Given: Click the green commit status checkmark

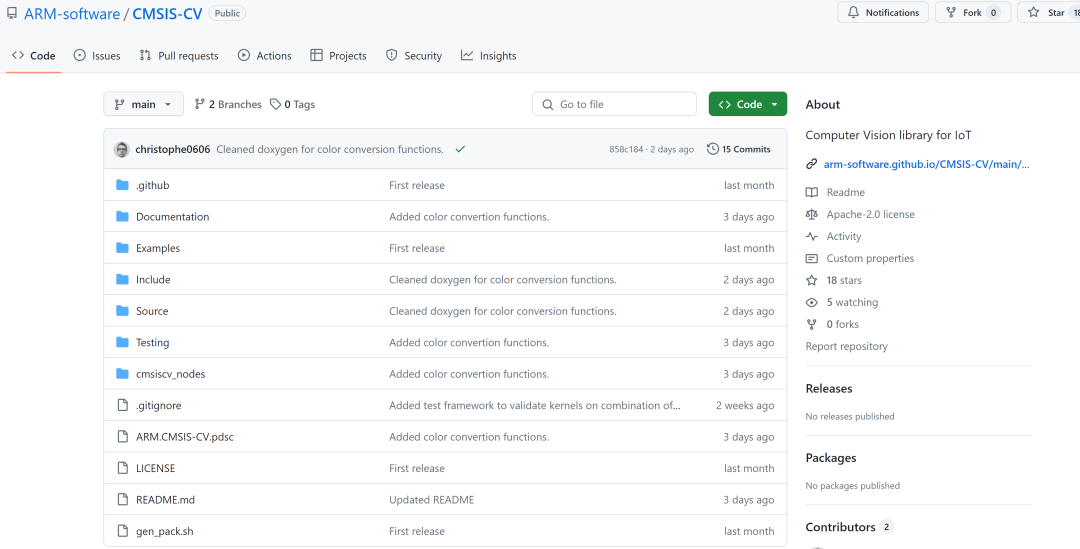Looking at the screenshot, I should [460, 149].
